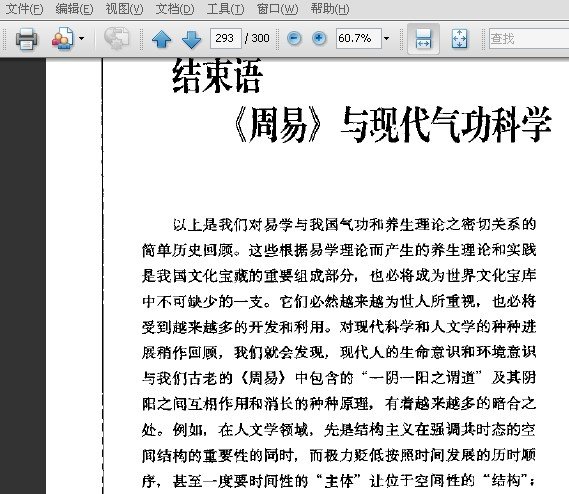
Task: Click the greyed-out globe web icon
Action: 116,38
